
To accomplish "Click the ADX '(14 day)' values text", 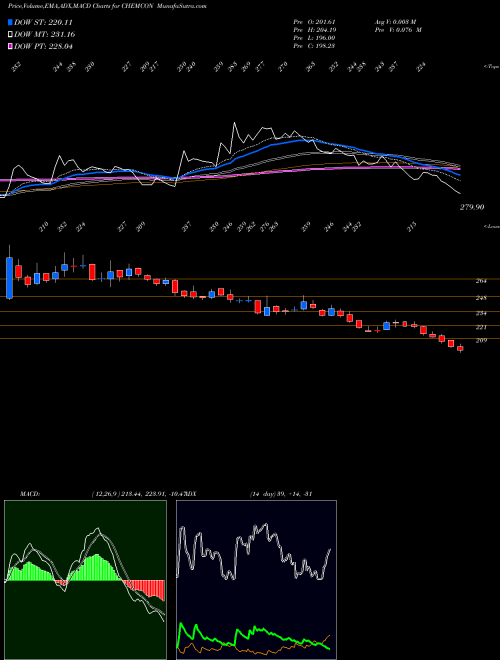I will [x=280, y=493].
